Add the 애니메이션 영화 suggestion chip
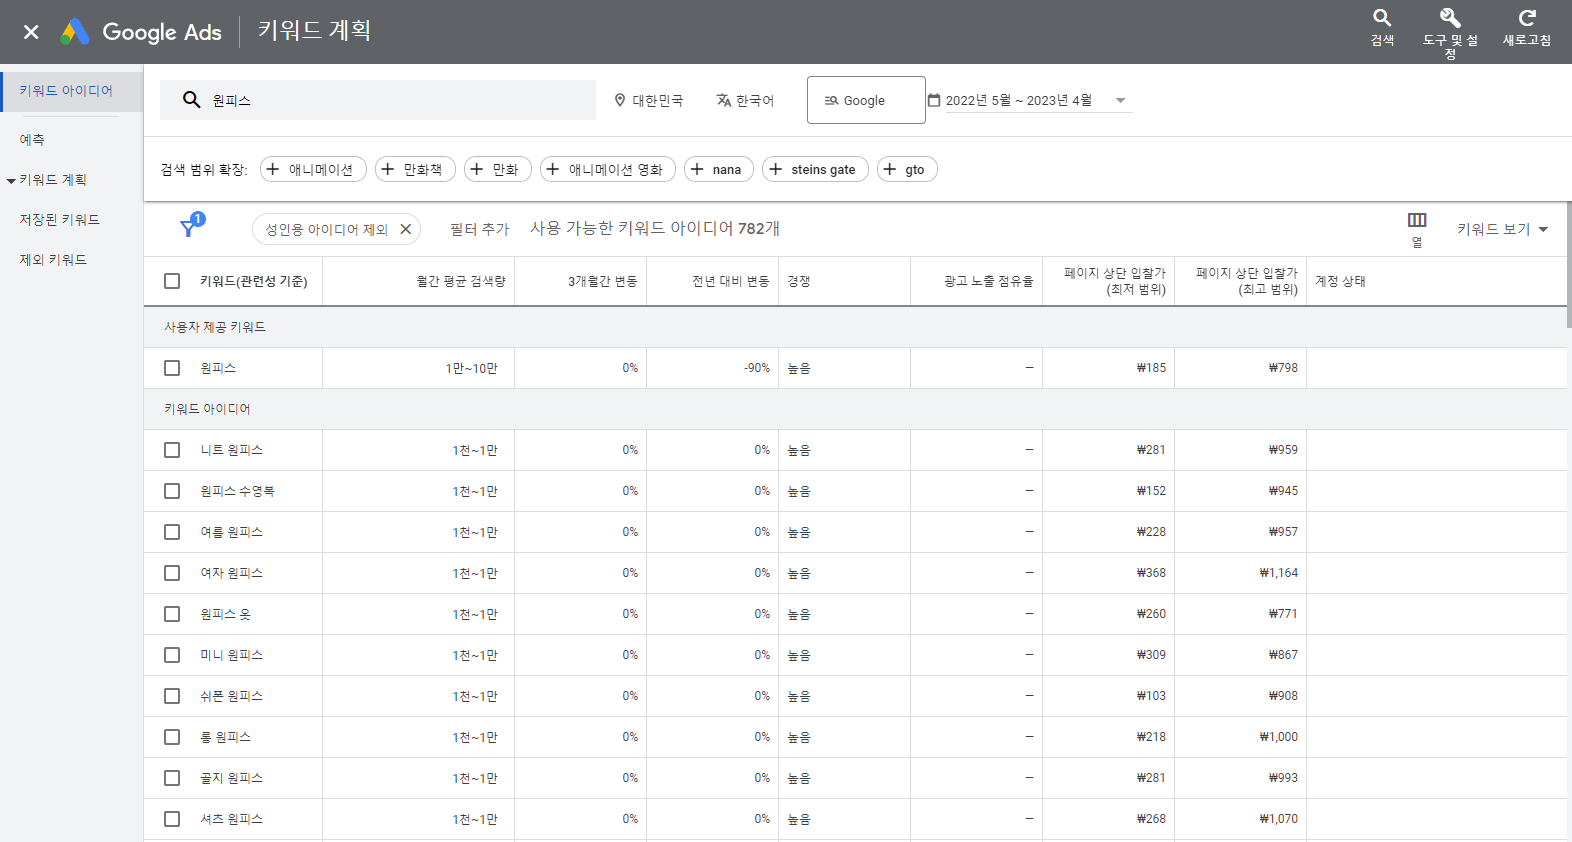Image resolution: width=1572 pixels, height=842 pixels. [x=608, y=169]
